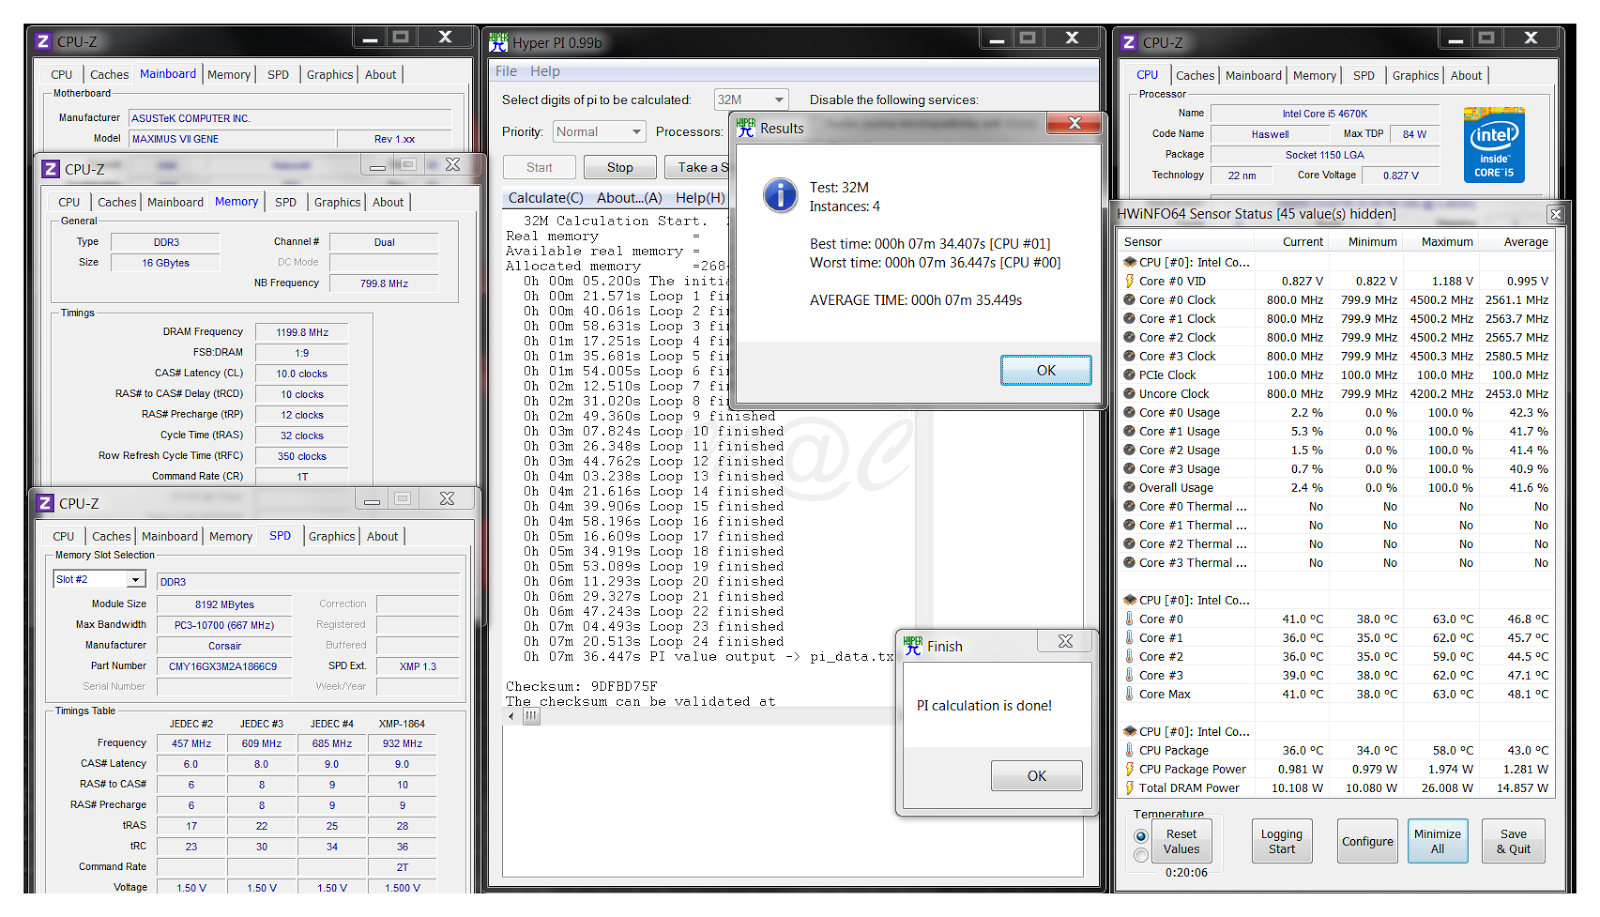Click the Minimize All button

(1437, 841)
